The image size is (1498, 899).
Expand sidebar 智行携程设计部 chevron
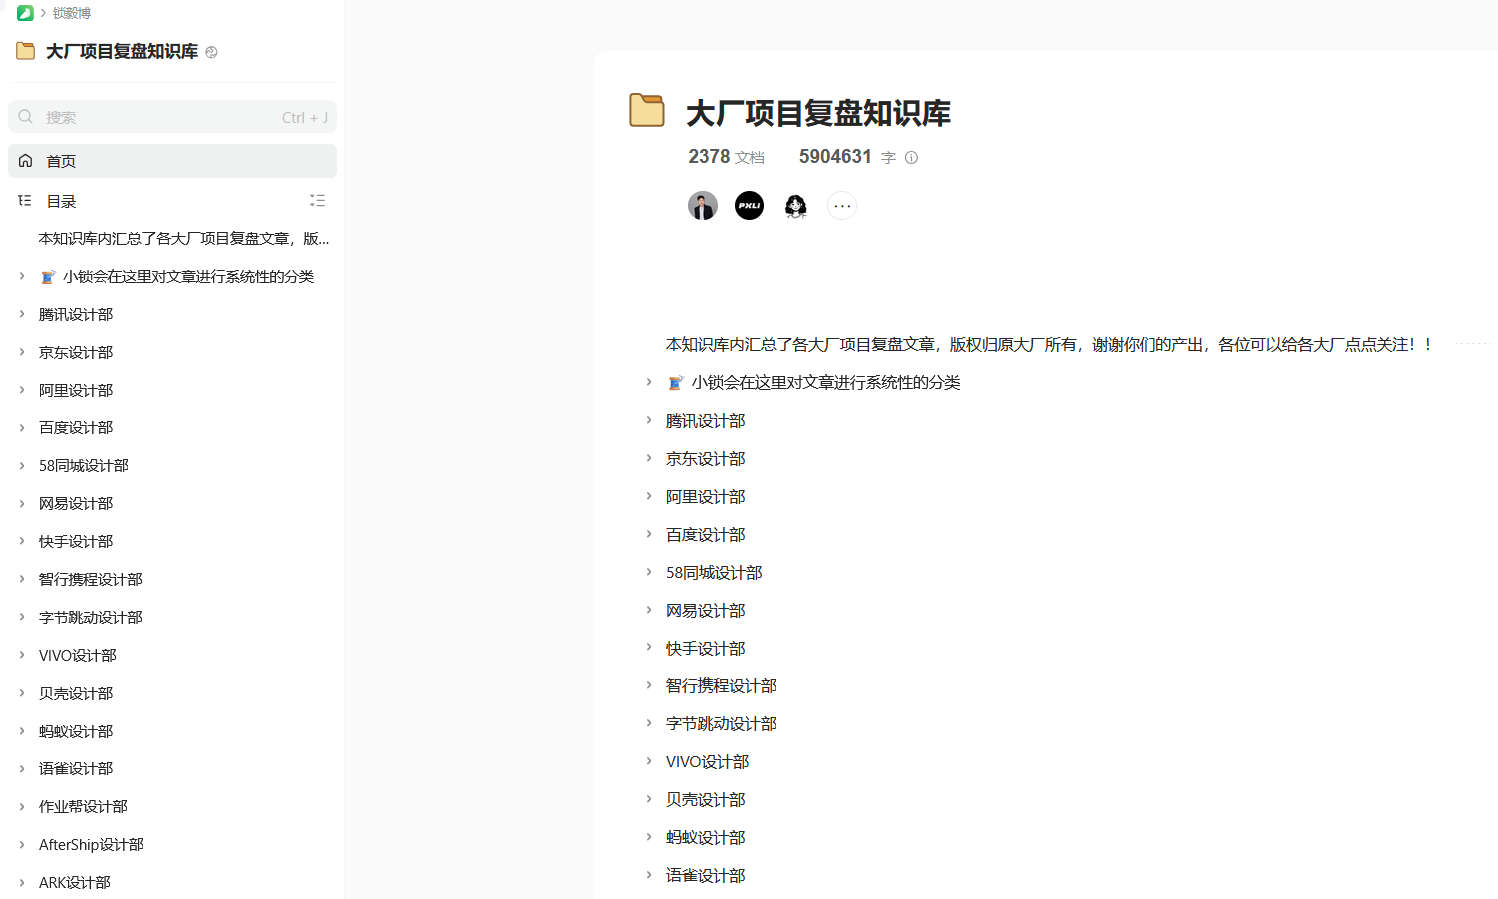tap(22, 579)
